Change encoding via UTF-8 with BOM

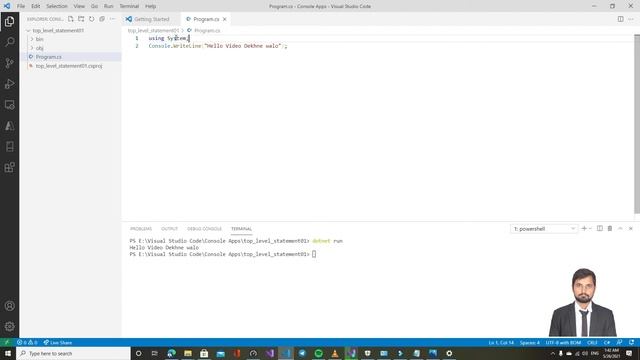(563, 342)
